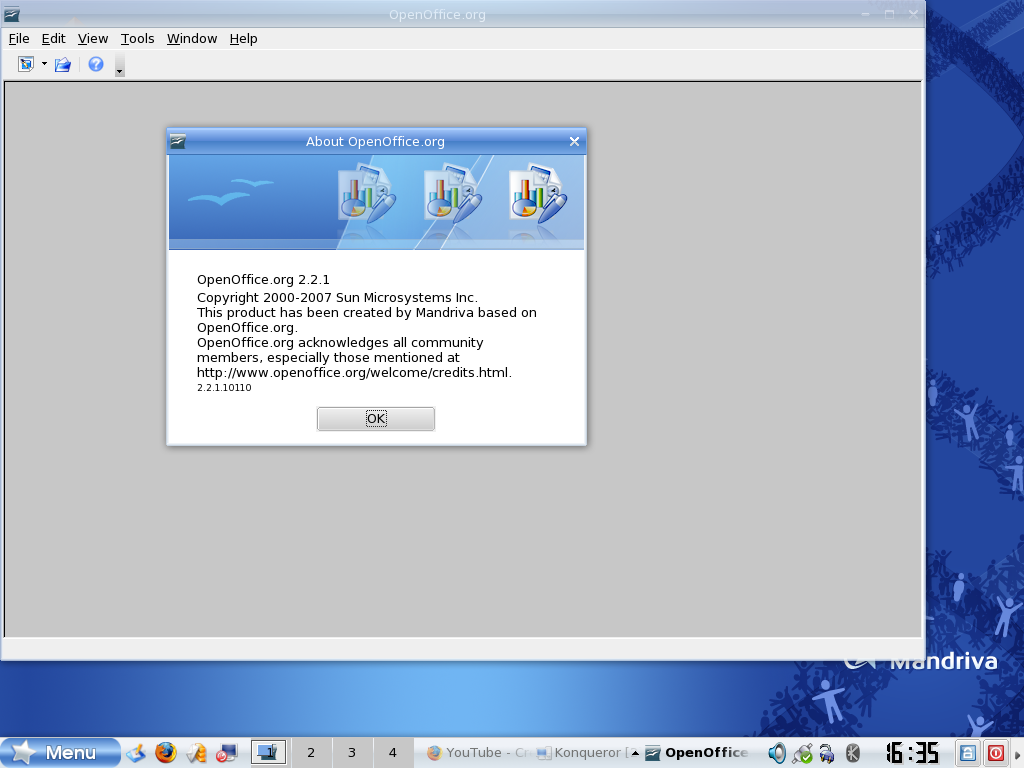Image resolution: width=1024 pixels, height=768 pixels.
Task: Open the Window menu
Action: [x=191, y=38]
